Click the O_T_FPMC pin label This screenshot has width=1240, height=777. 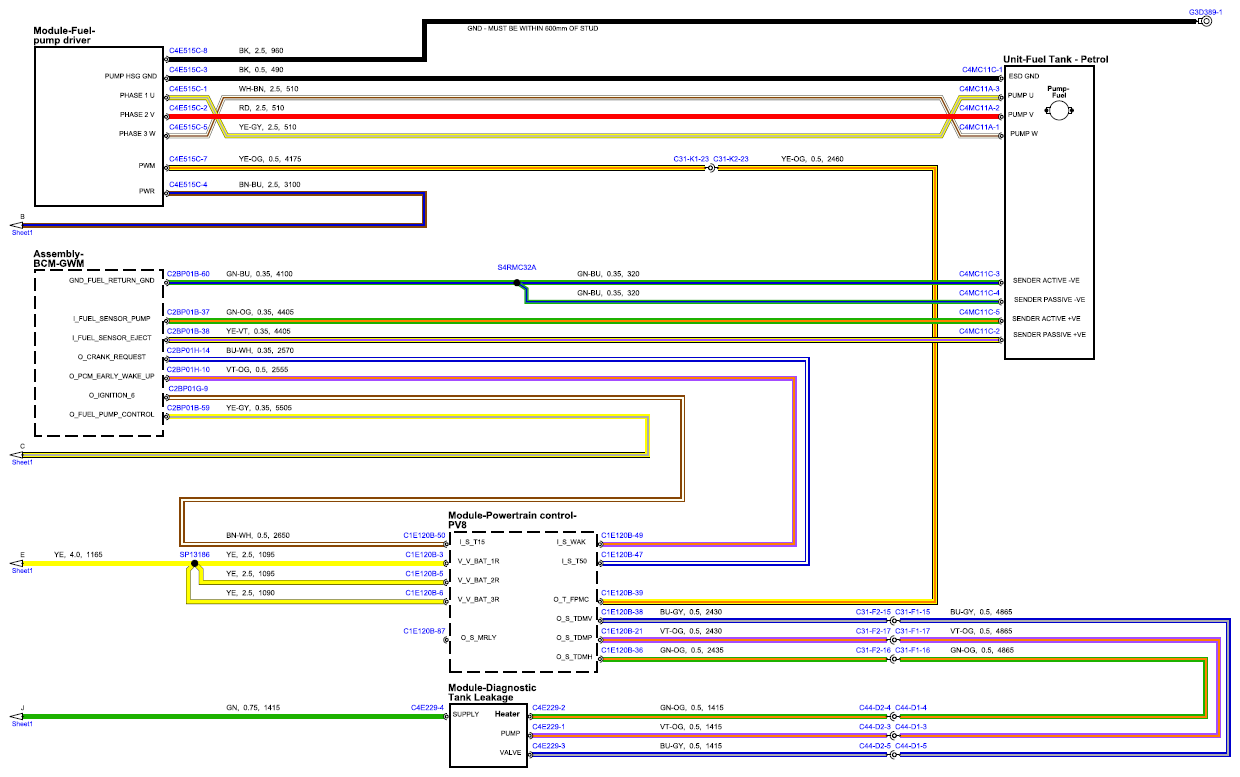(572, 599)
